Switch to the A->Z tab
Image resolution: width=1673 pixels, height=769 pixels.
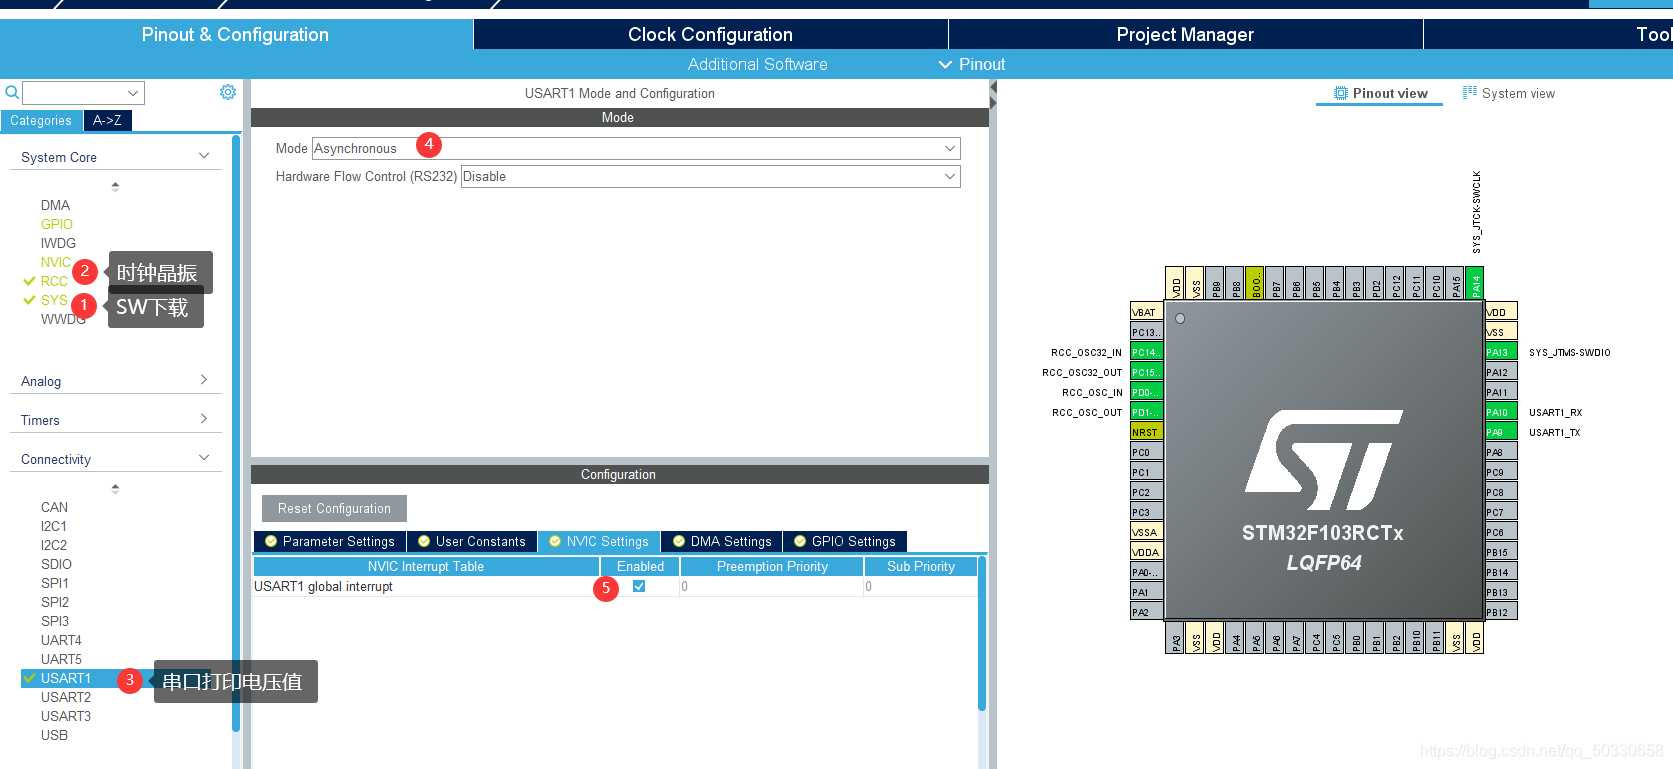point(107,120)
